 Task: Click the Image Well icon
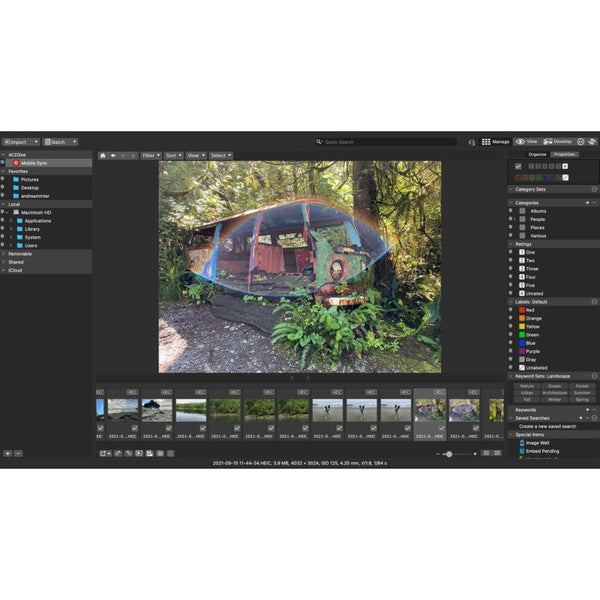tap(522, 443)
